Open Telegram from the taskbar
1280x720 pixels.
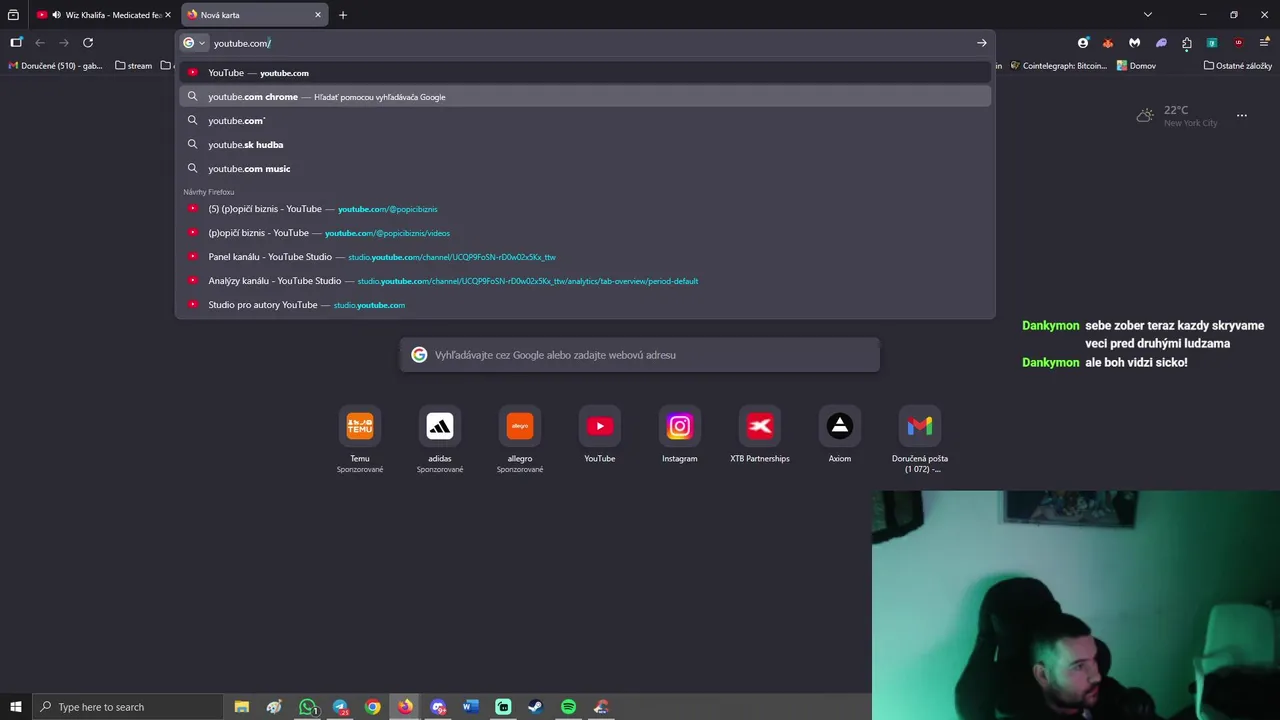click(x=340, y=707)
